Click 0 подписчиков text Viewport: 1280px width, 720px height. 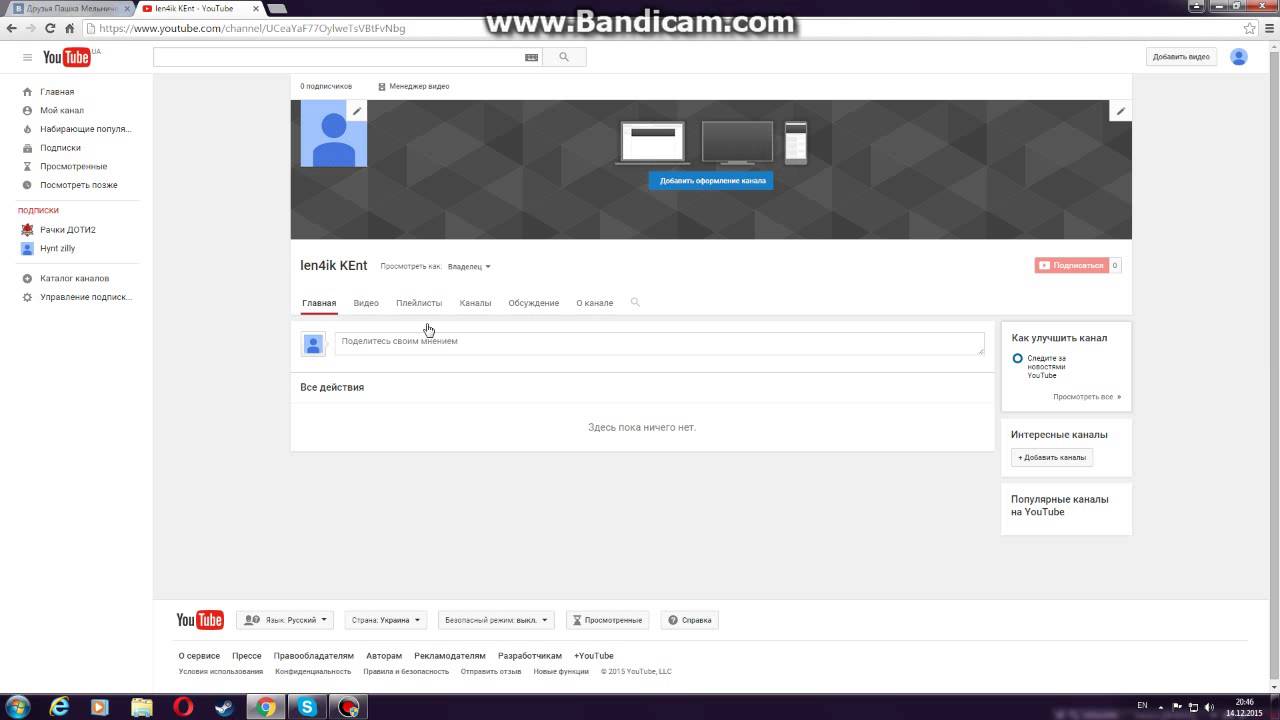pos(326,86)
